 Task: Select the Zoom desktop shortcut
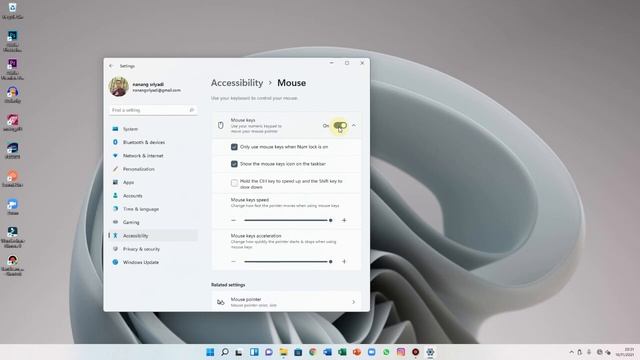tap(12, 207)
